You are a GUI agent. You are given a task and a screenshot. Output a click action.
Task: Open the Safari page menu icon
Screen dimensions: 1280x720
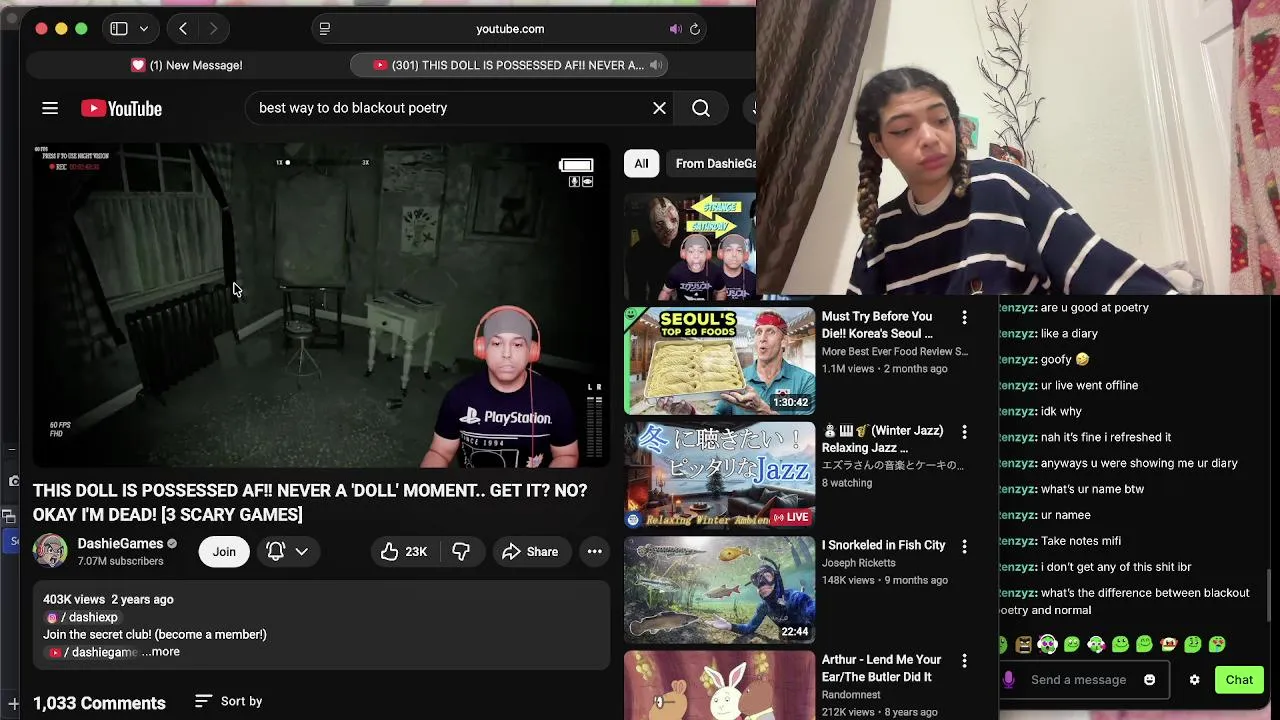click(x=324, y=29)
